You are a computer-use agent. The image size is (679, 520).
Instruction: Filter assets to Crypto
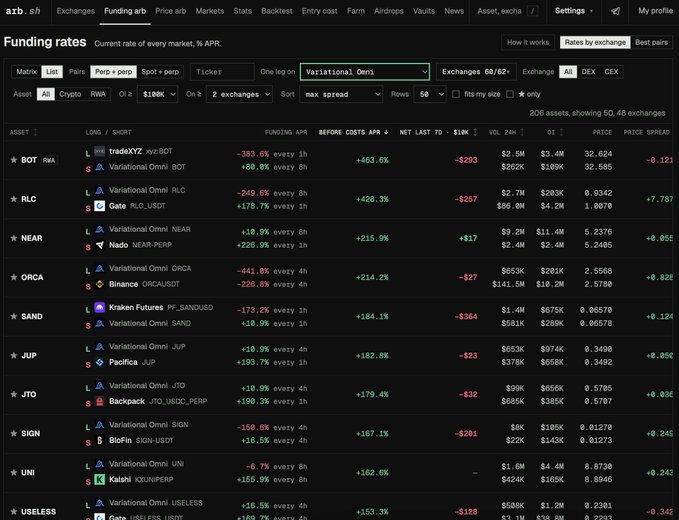point(70,94)
